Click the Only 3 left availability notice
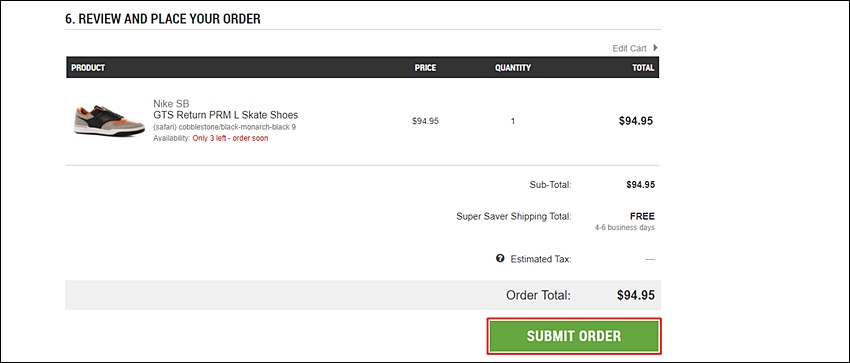Image resolution: width=850 pixels, height=363 pixels. [x=230, y=138]
